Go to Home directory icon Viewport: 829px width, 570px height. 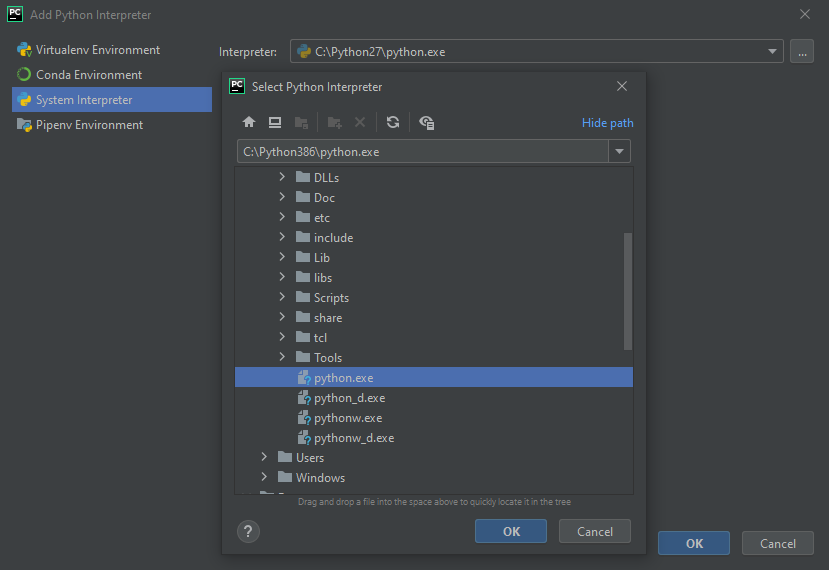[x=249, y=123]
